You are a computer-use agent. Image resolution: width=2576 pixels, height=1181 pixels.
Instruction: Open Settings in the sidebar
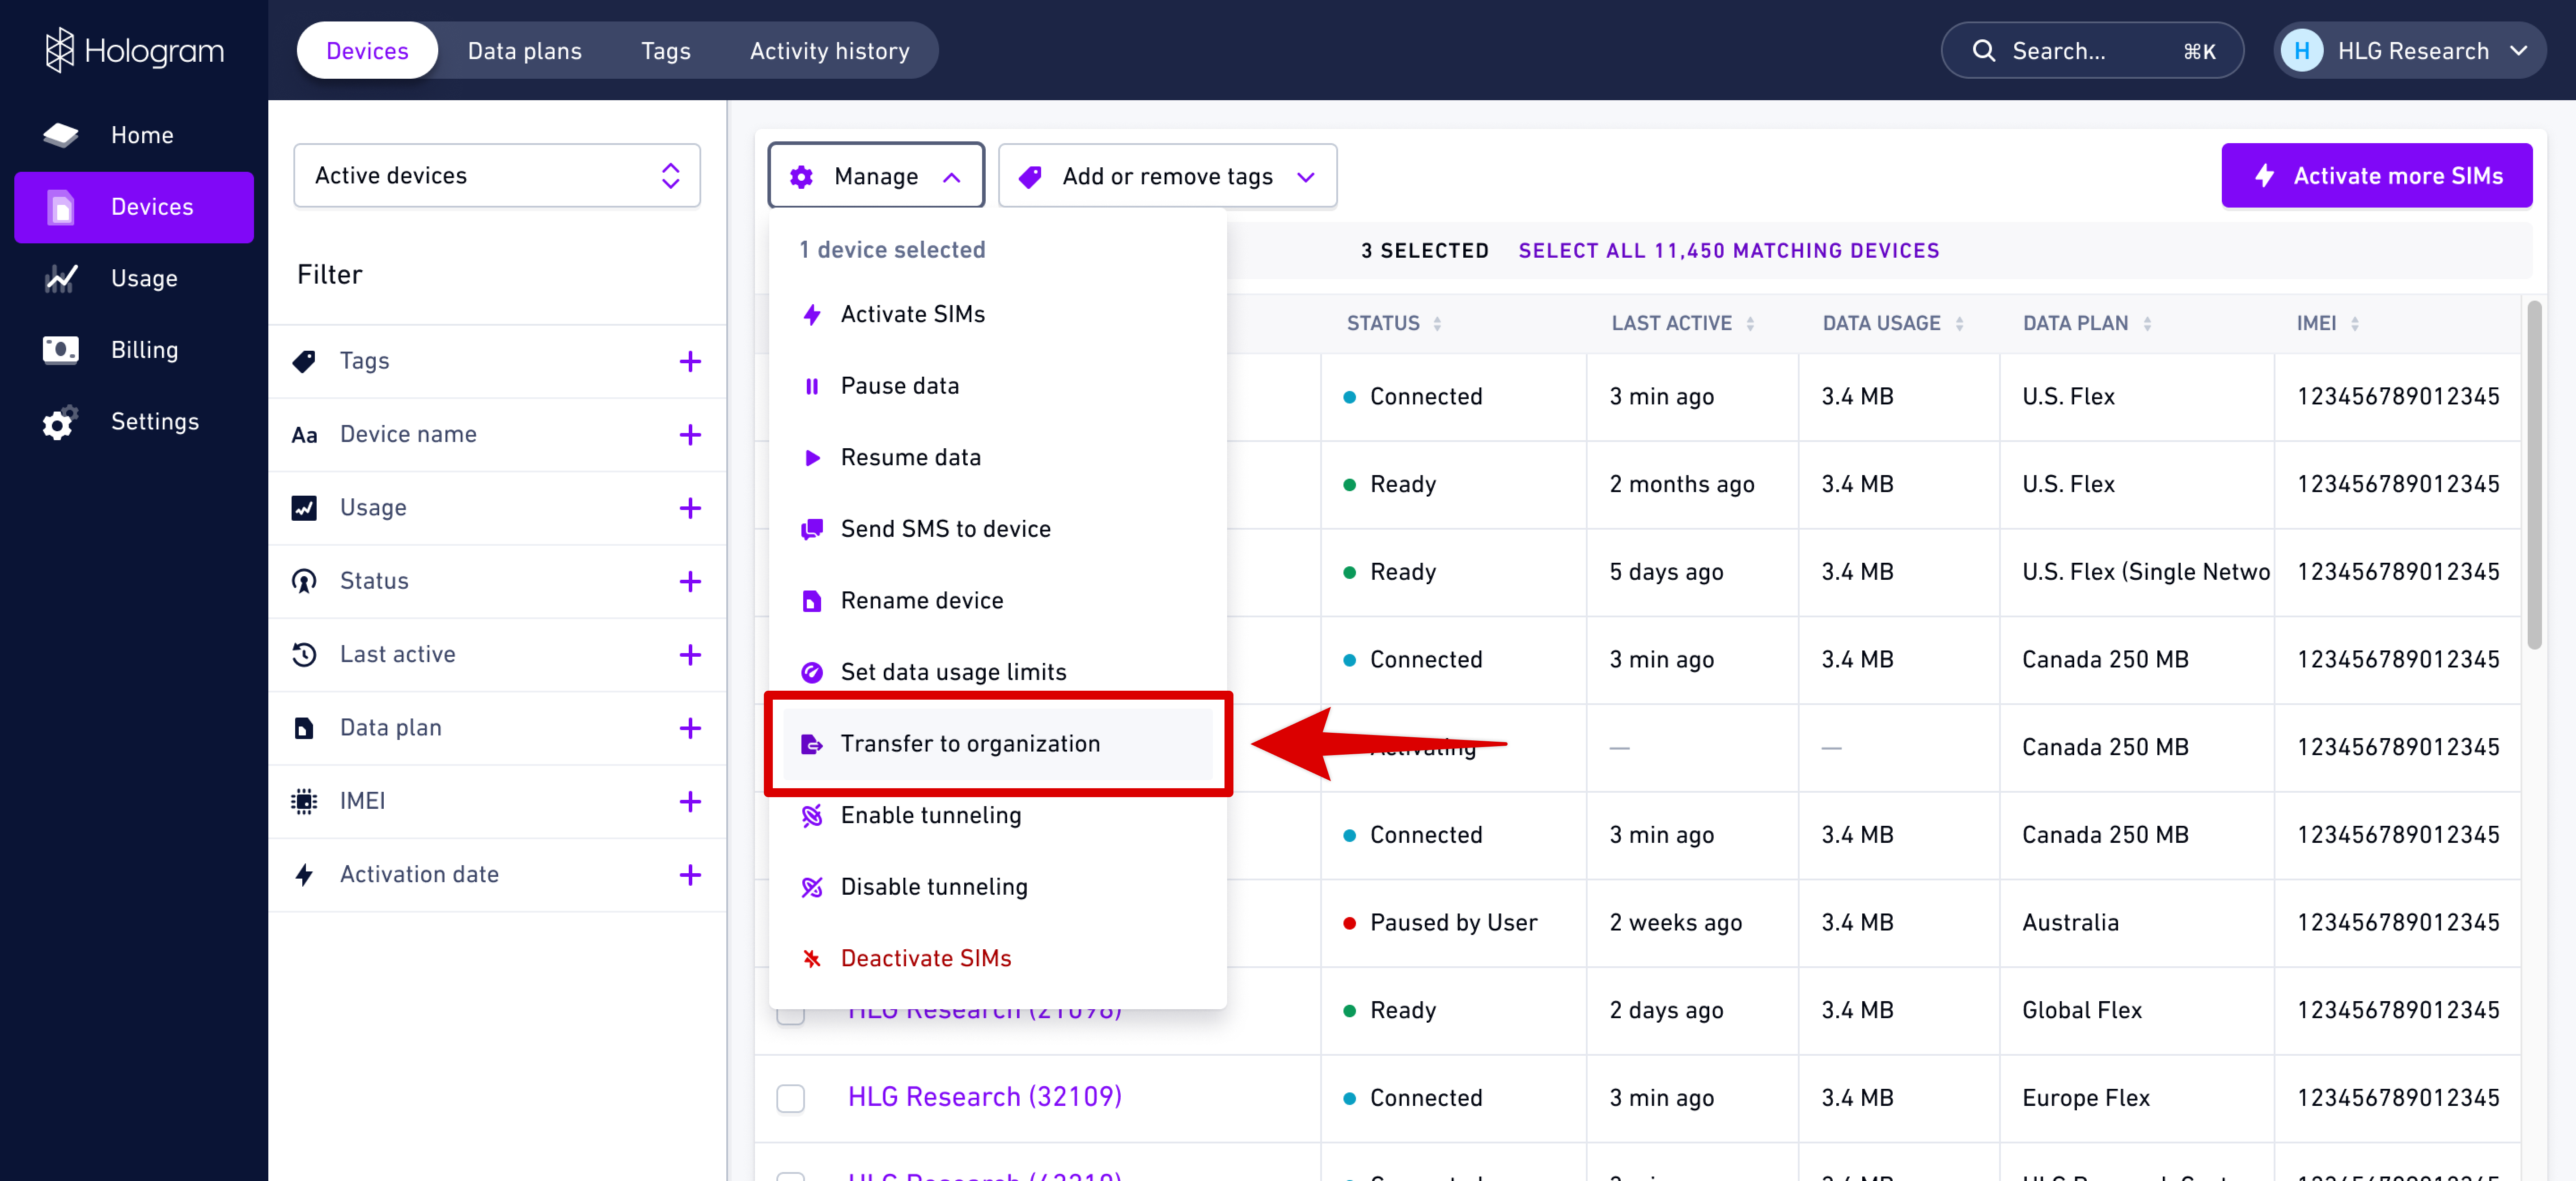pyautogui.click(x=134, y=421)
